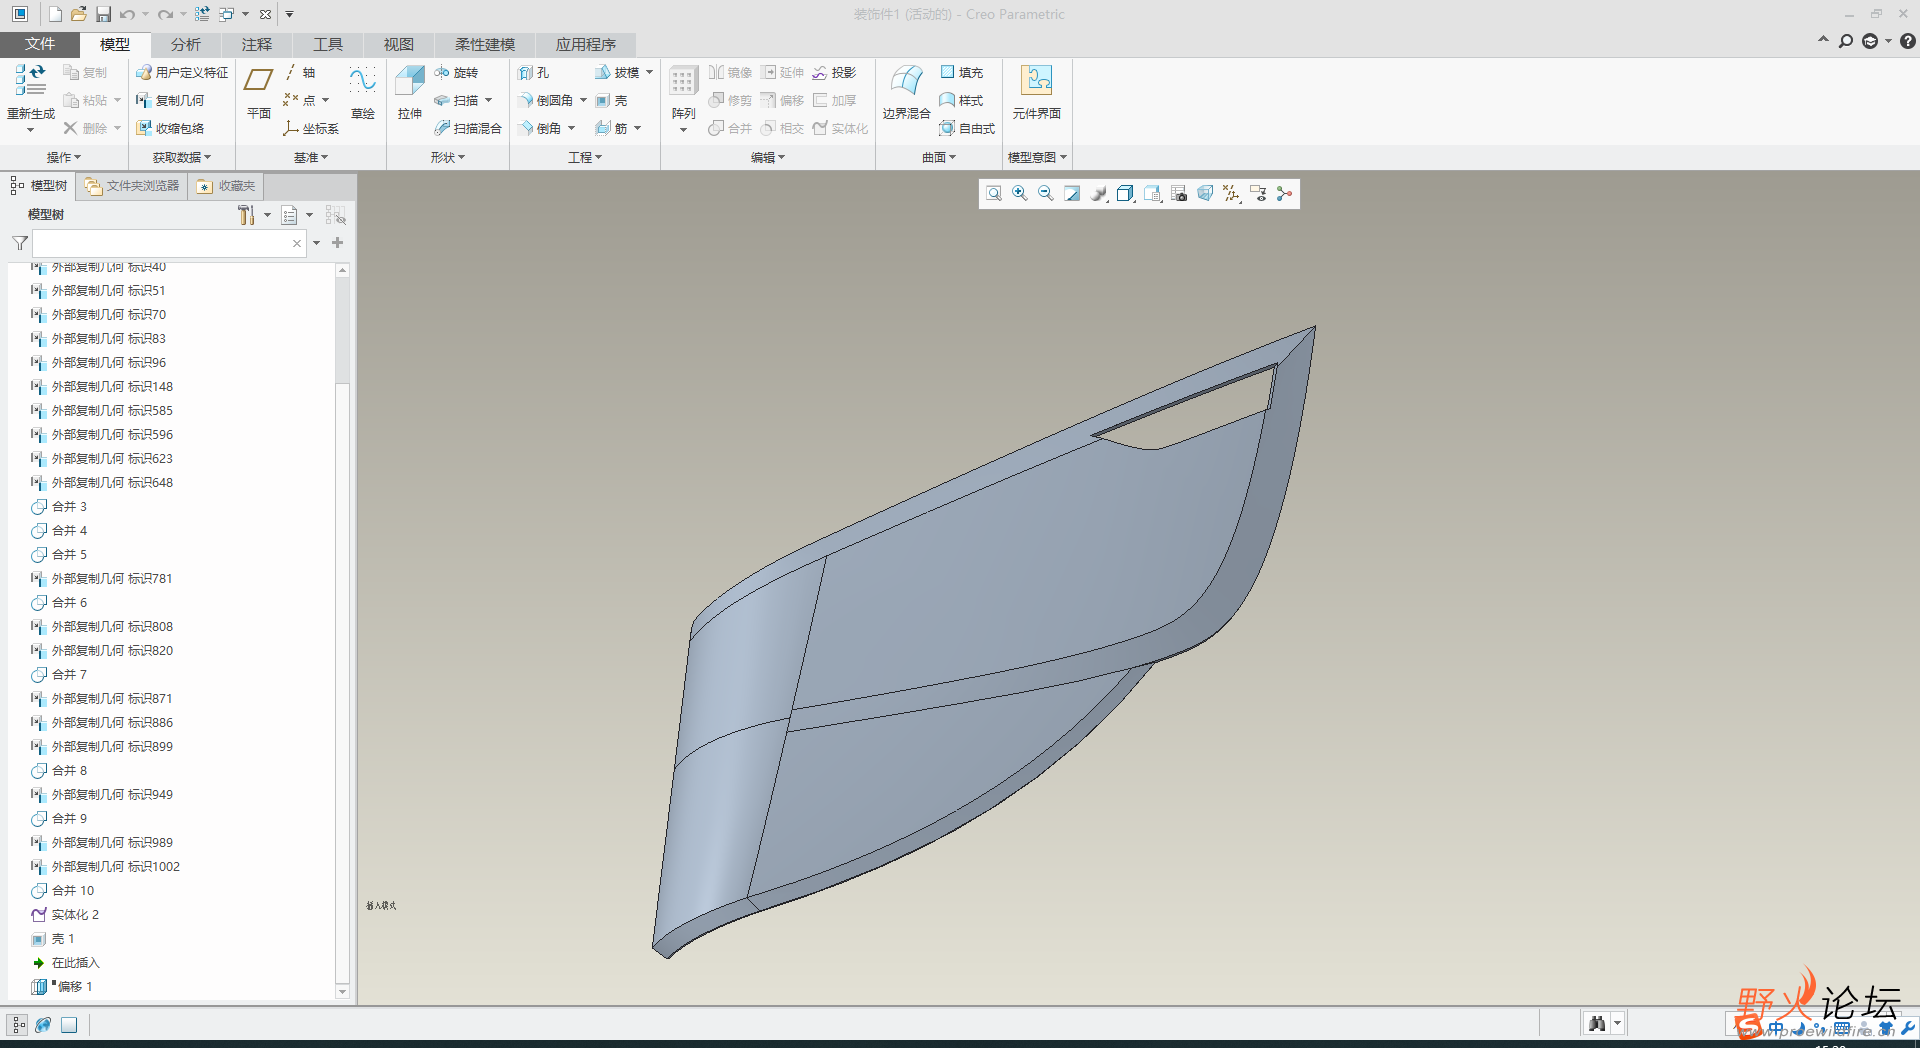
Task: Select 实体化 2 in the model tree
Action: [x=75, y=915]
